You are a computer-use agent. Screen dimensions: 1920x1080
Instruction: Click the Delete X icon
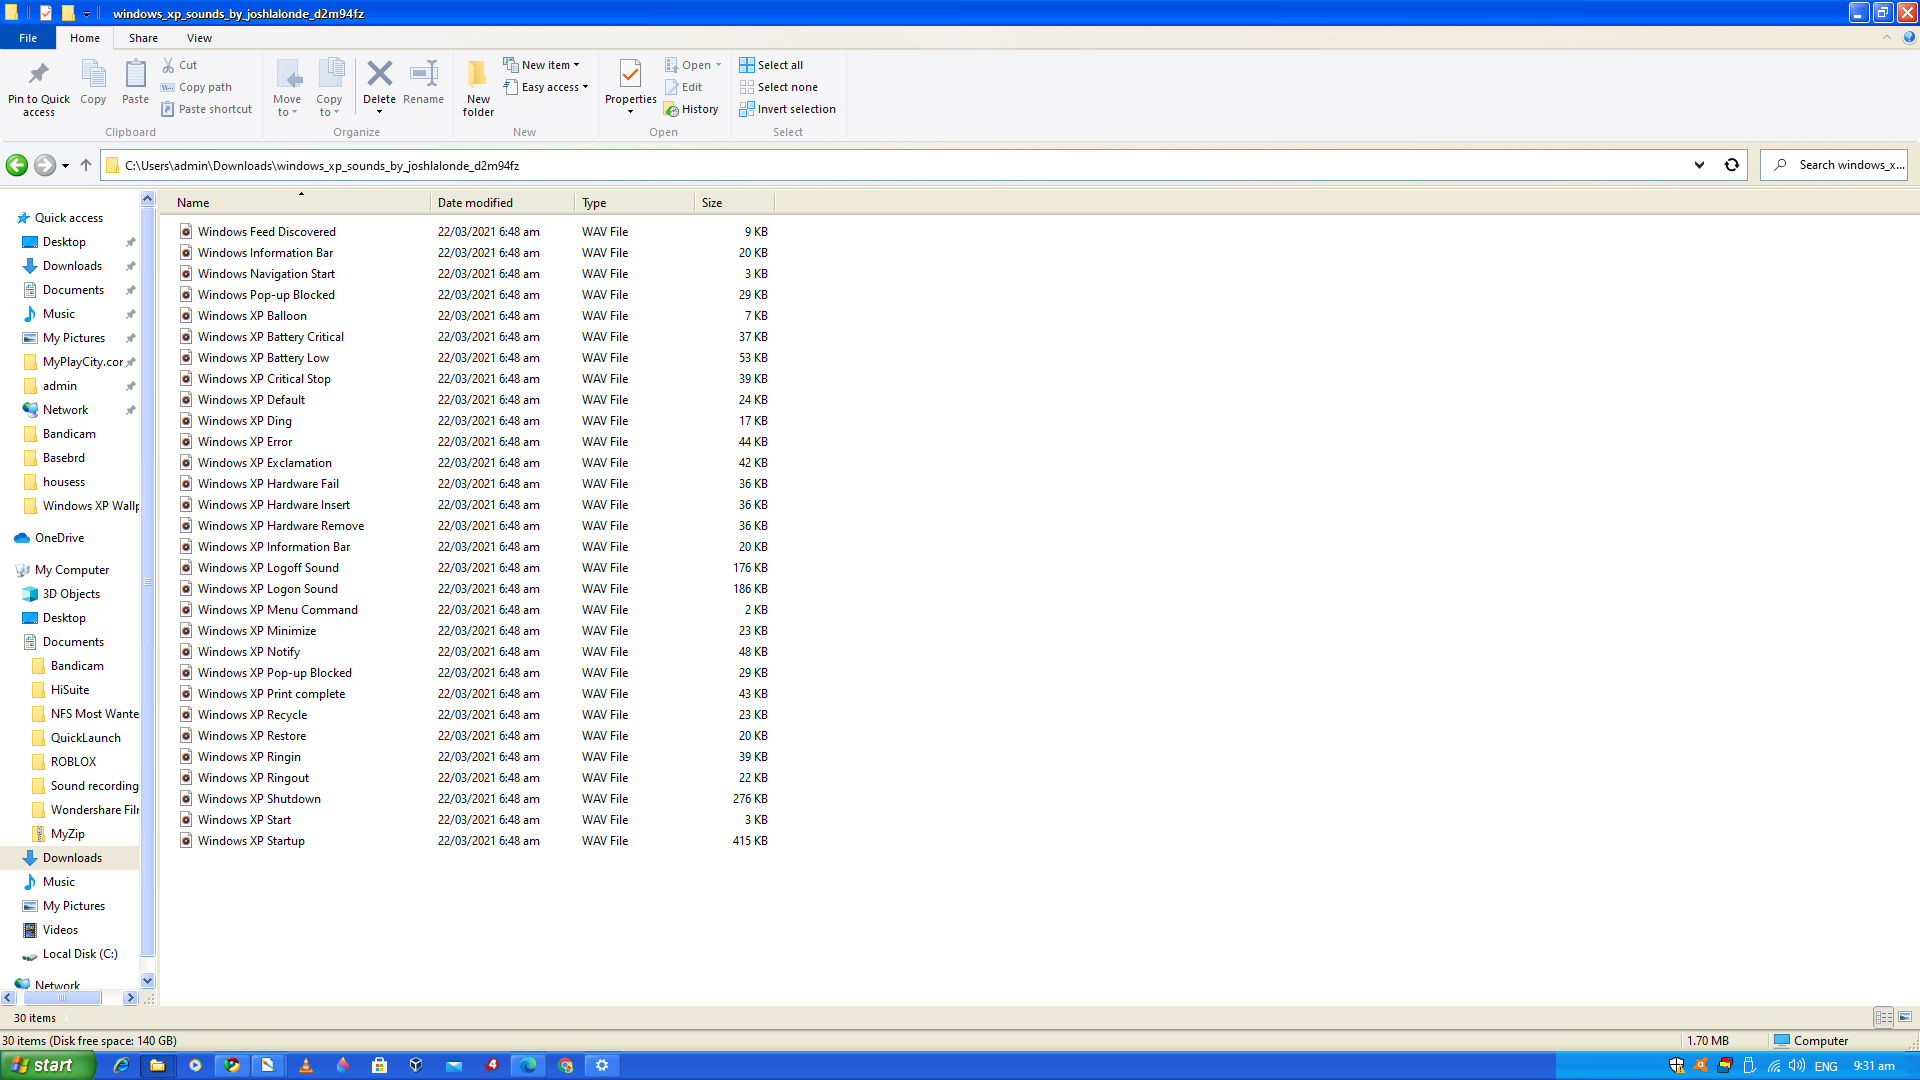pyautogui.click(x=379, y=73)
